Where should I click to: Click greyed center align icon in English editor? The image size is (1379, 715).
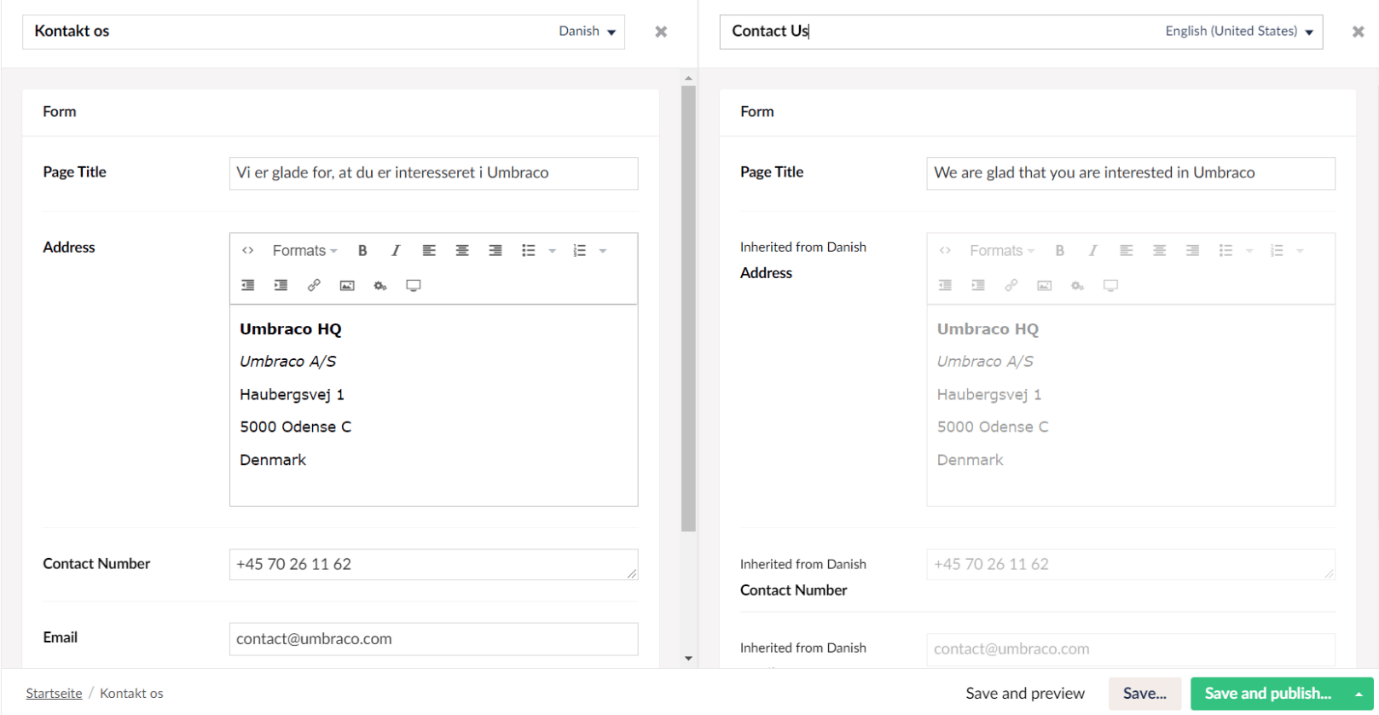(1158, 251)
